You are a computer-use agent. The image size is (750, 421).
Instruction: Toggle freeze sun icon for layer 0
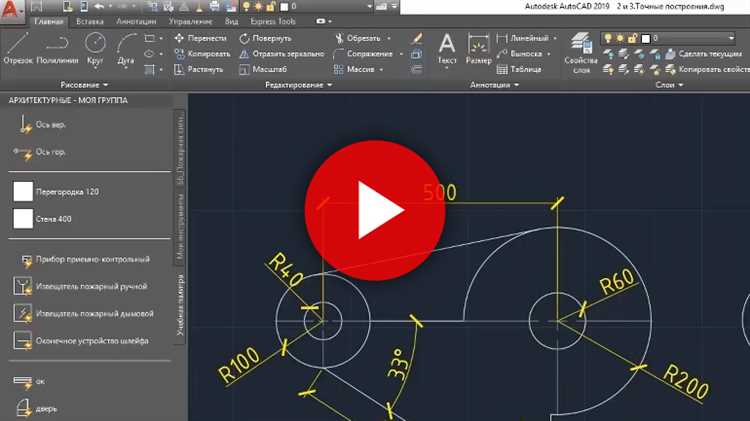click(619, 38)
